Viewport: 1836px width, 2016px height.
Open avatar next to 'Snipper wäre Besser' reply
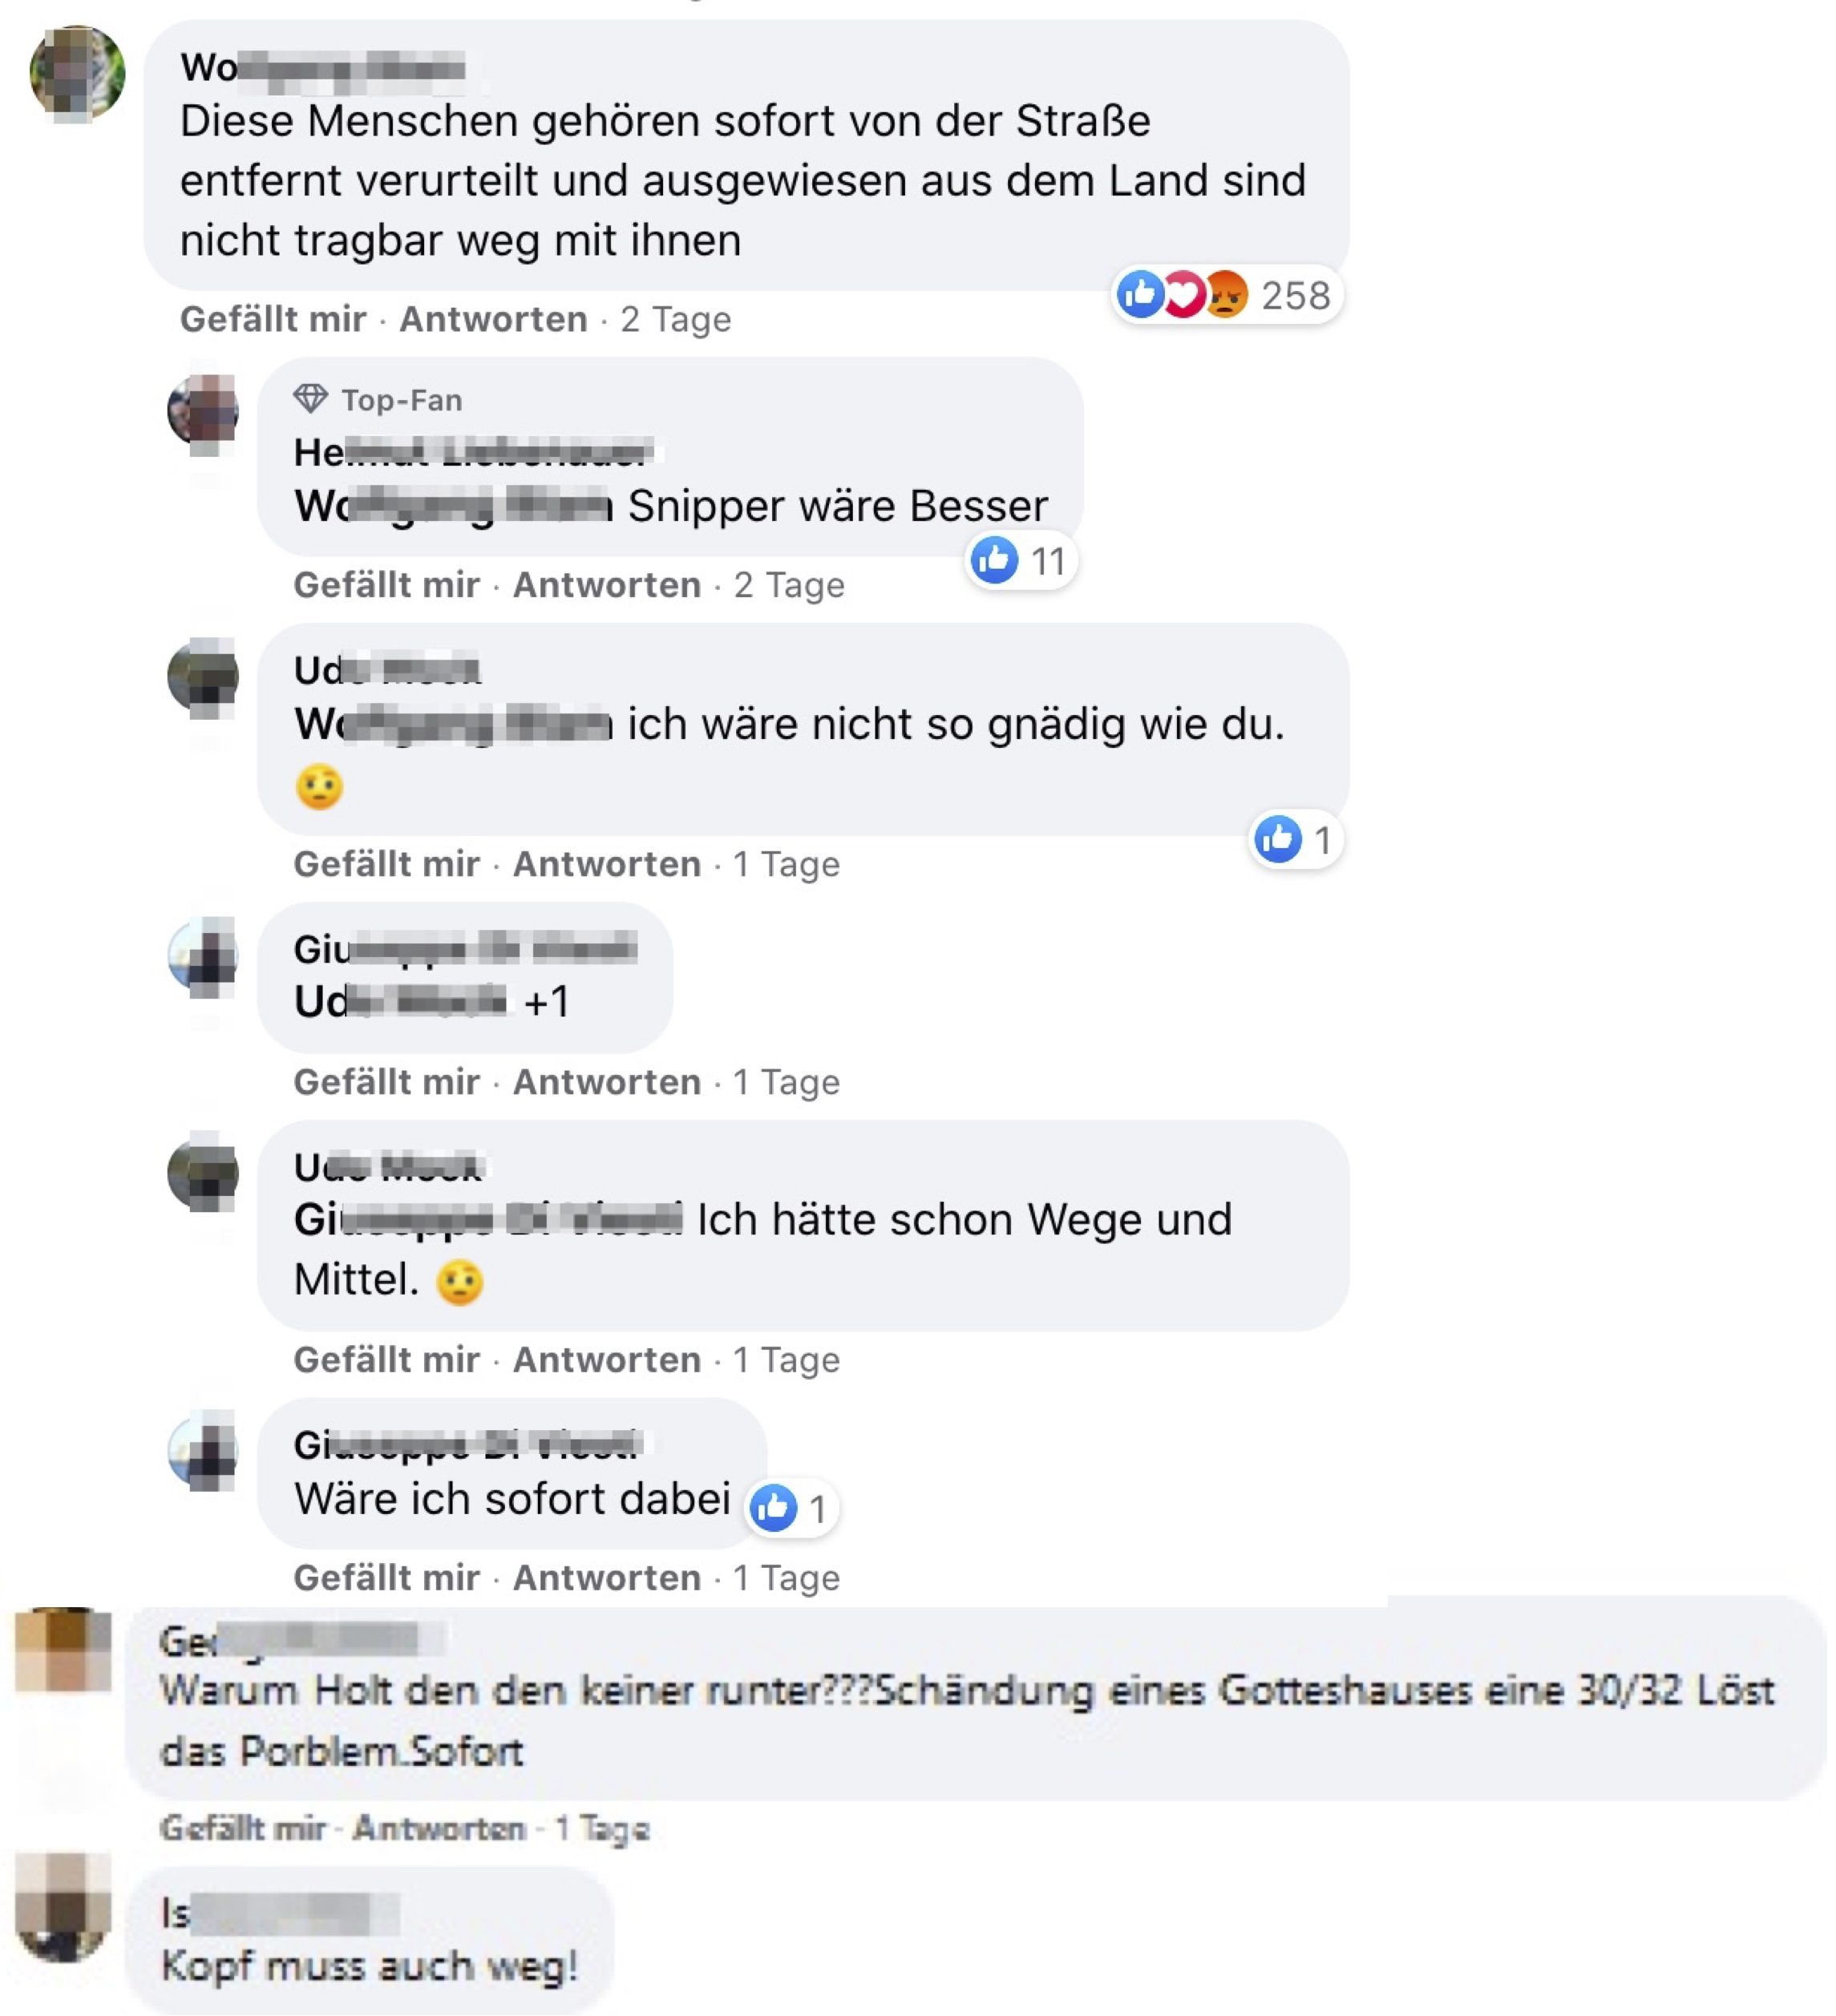(x=203, y=410)
